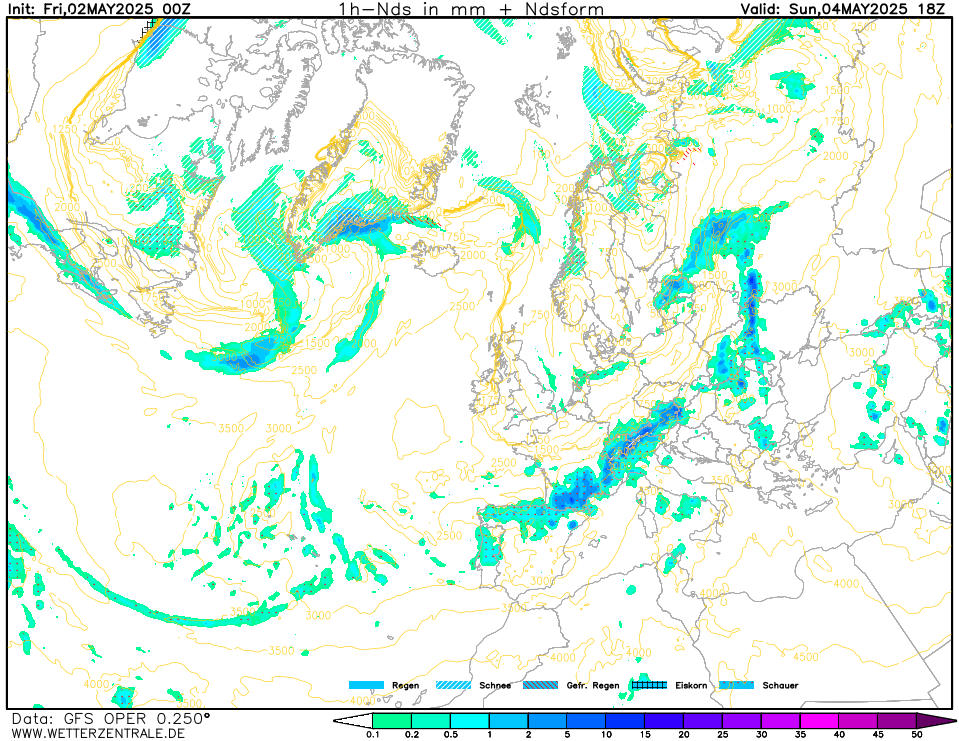Click the '25' color scale label
Image resolution: width=959 pixels, height=741 pixels.
(723, 734)
